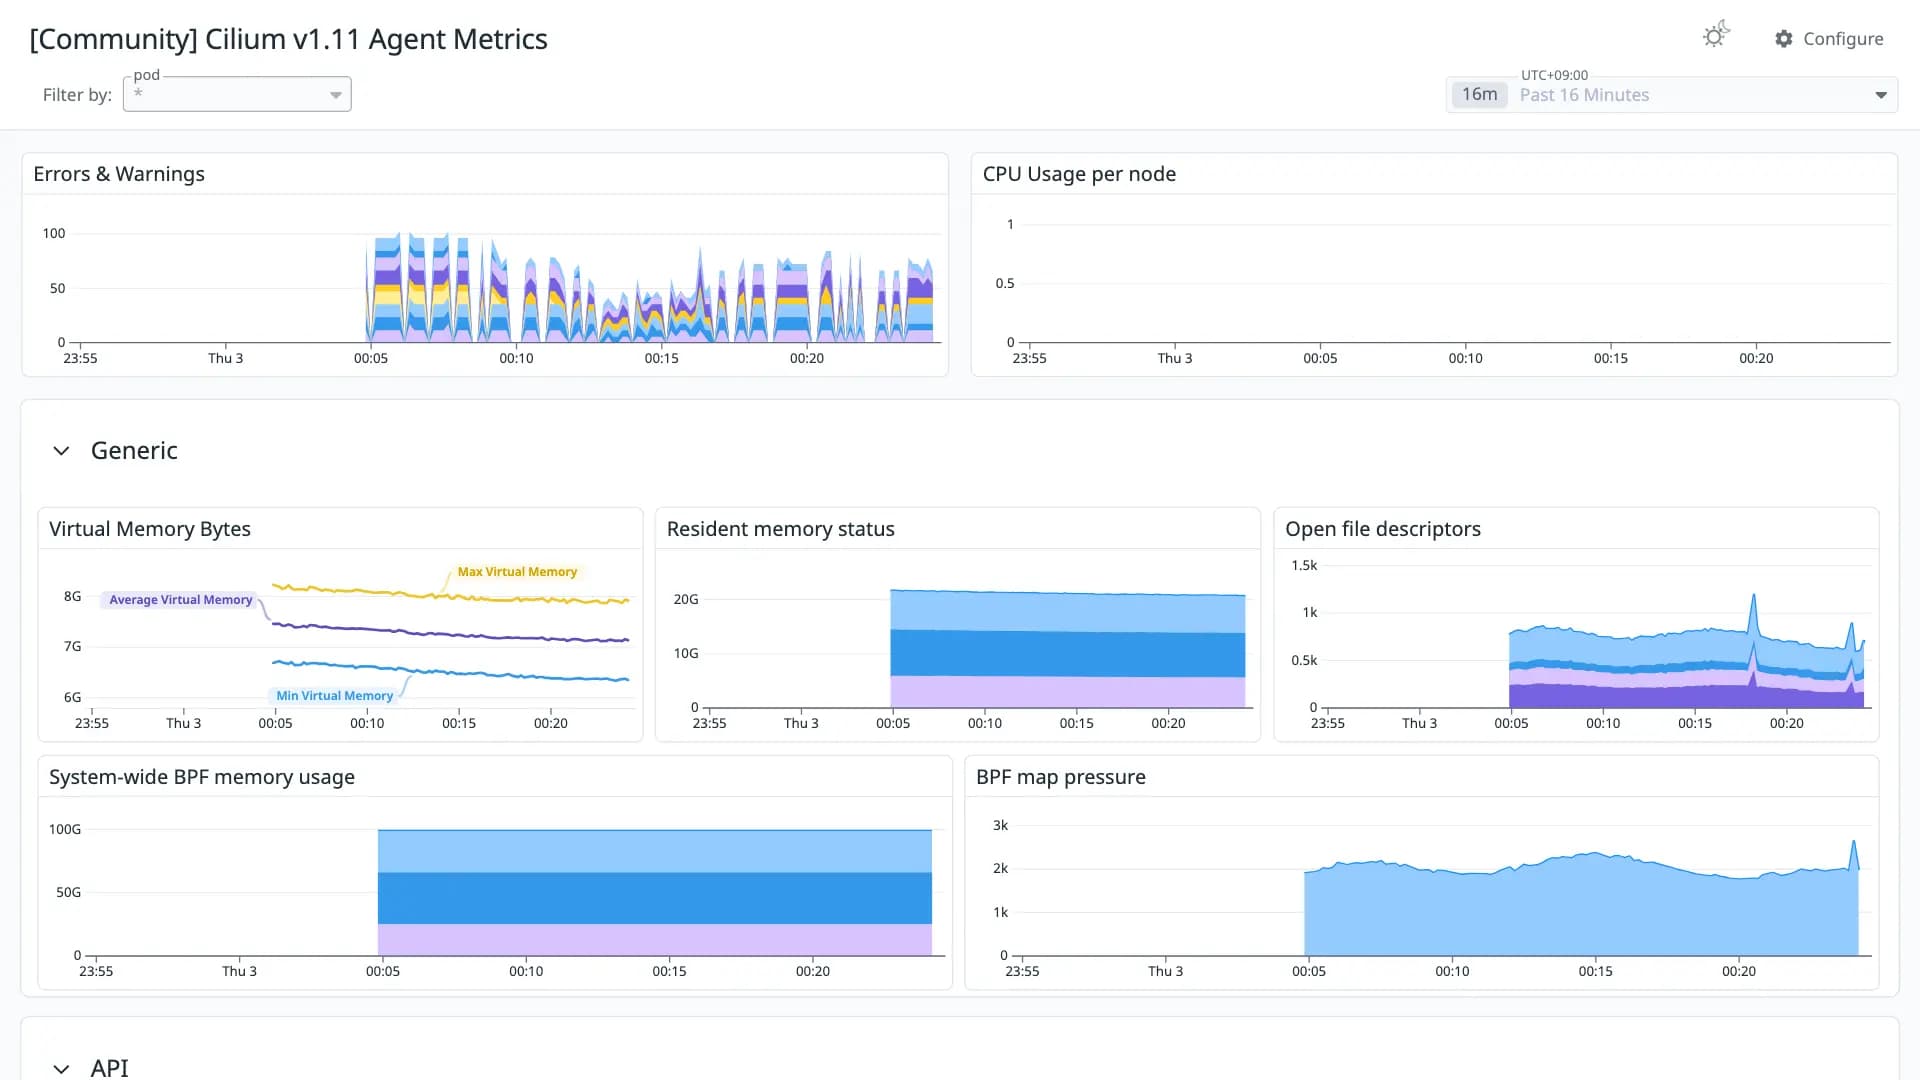The height and width of the screenshot is (1080, 1920).
Task: Open the Configure settings button
Action: coord(1829,39)
